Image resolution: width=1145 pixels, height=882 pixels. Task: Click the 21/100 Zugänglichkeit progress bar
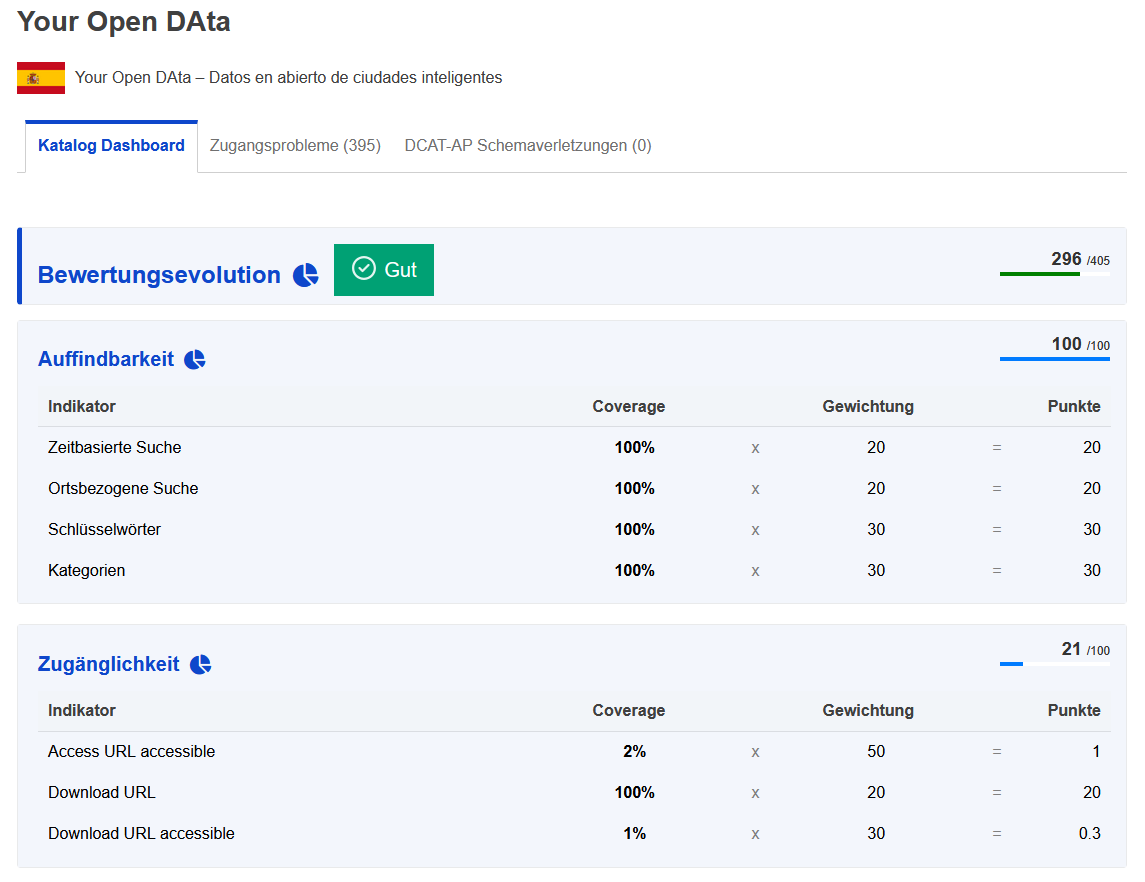(1054, 664)
